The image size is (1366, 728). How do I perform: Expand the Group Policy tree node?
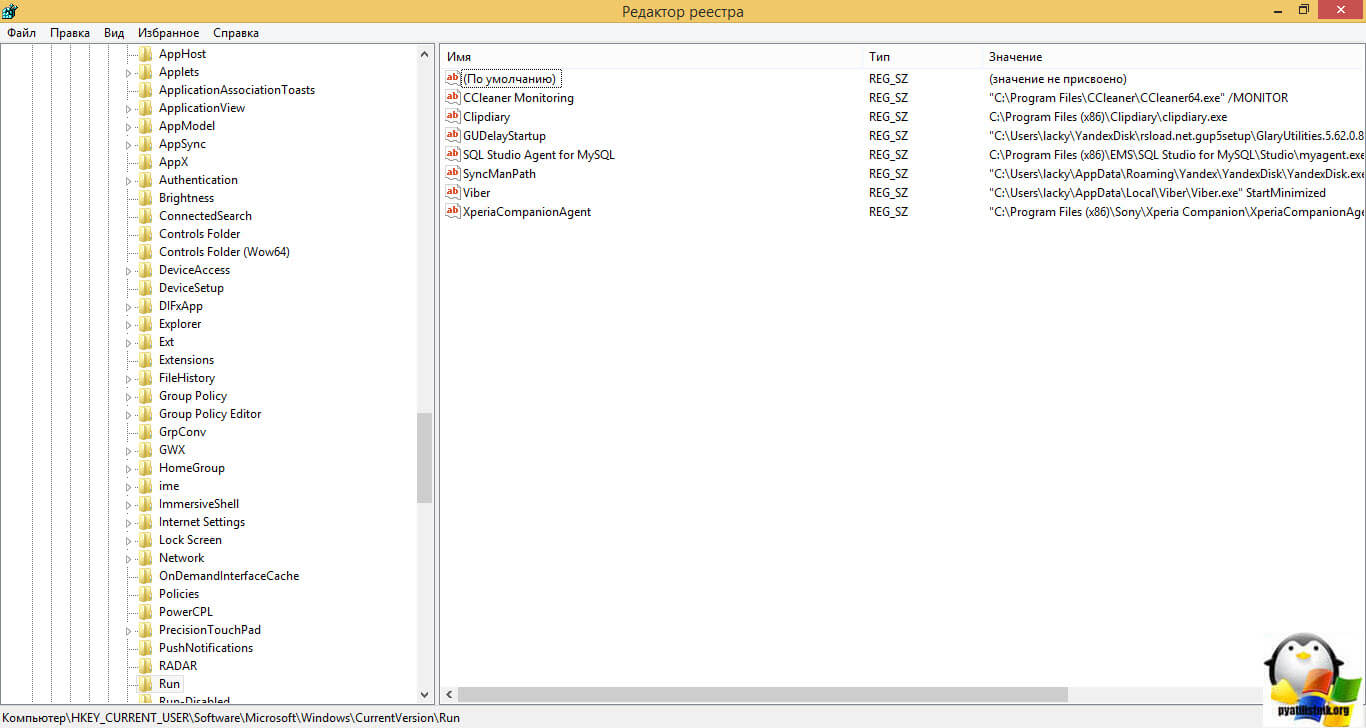pyautogui.click(x=128, y=397)
